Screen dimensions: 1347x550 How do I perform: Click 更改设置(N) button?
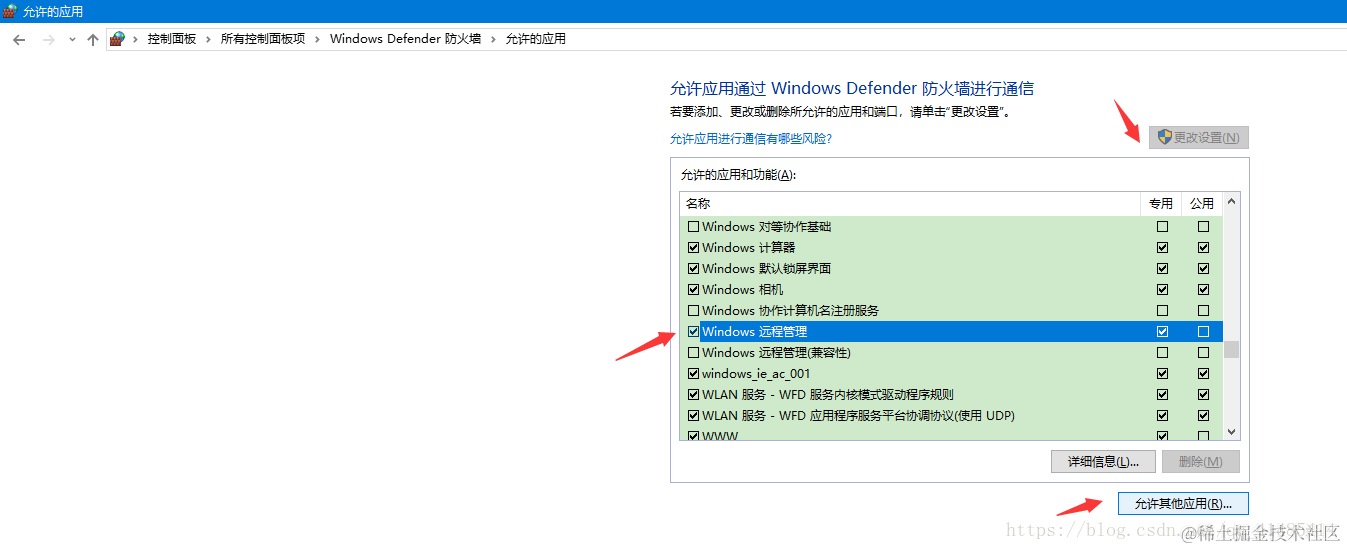pyautogui.click(x=1198, y=137)
